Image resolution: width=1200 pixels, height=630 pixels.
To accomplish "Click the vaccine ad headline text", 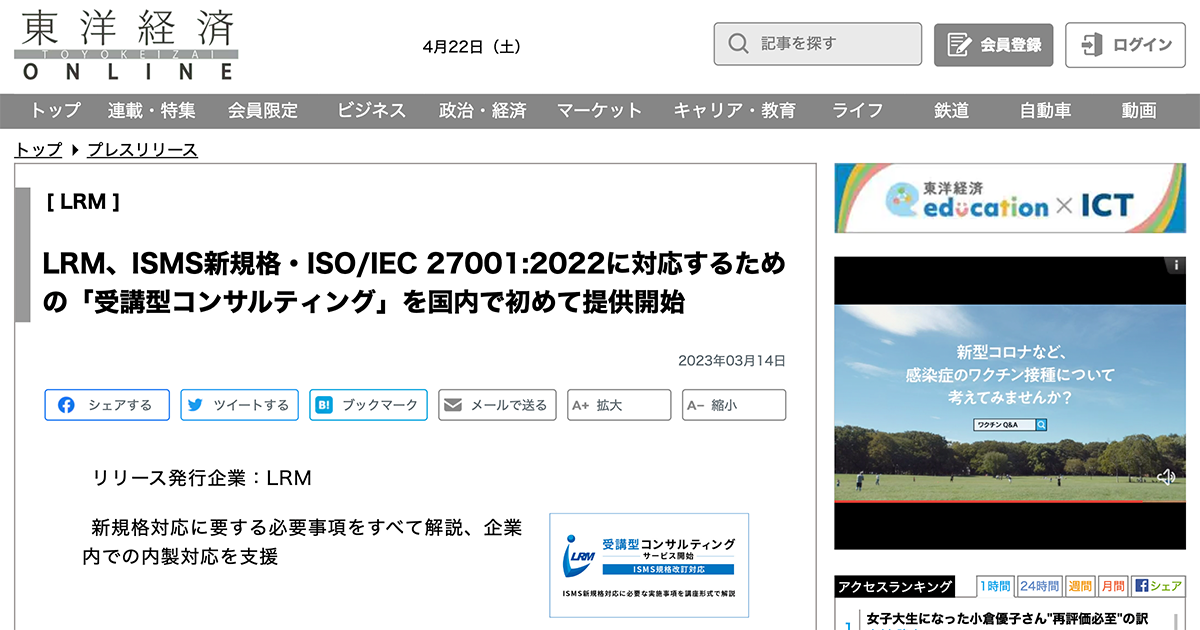I will pos(1010,375).
